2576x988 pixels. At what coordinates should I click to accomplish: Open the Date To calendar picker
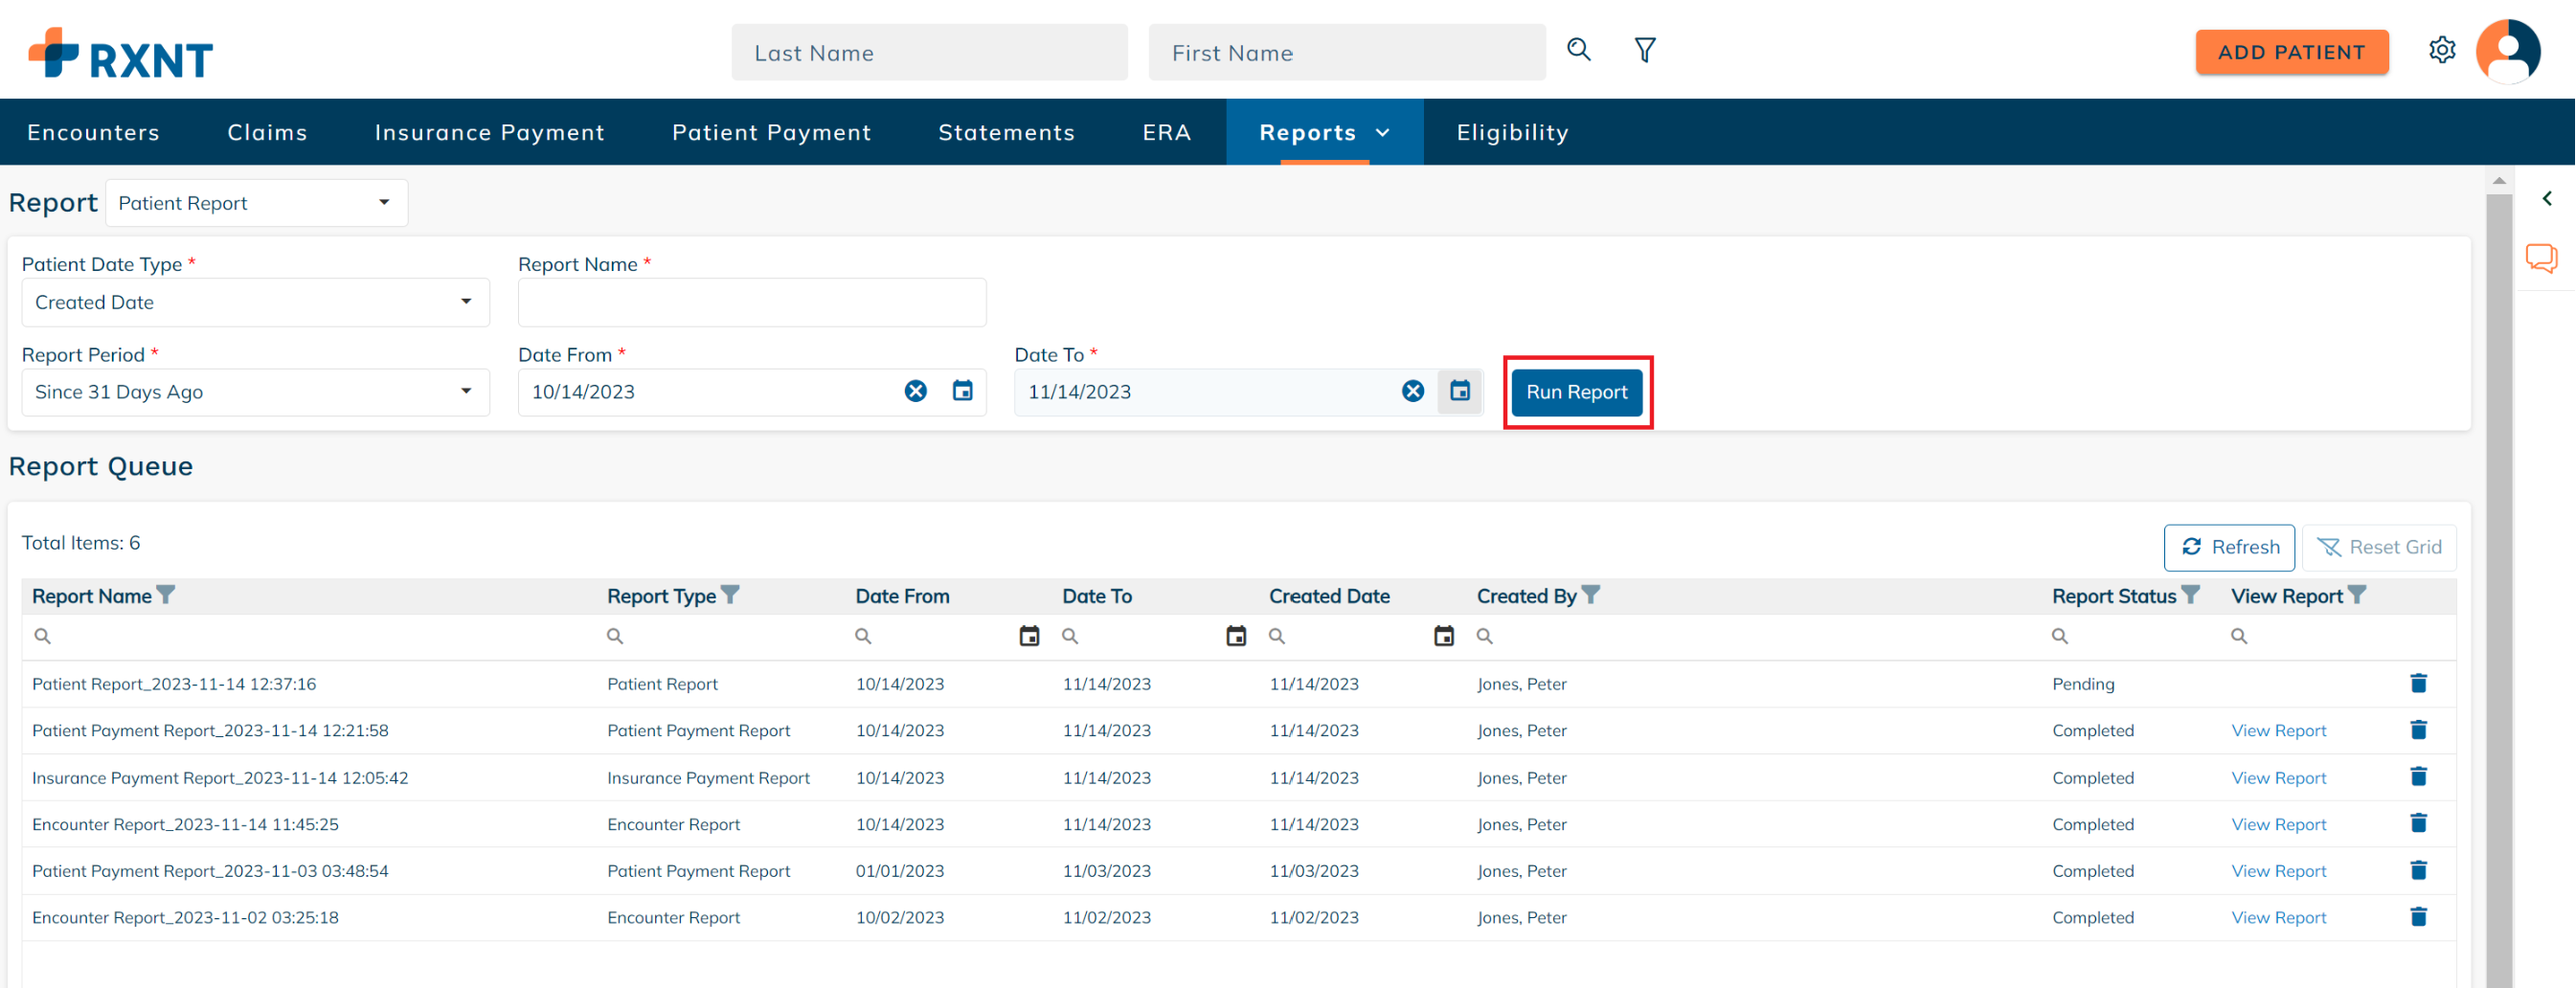[x=1459, y=391]
